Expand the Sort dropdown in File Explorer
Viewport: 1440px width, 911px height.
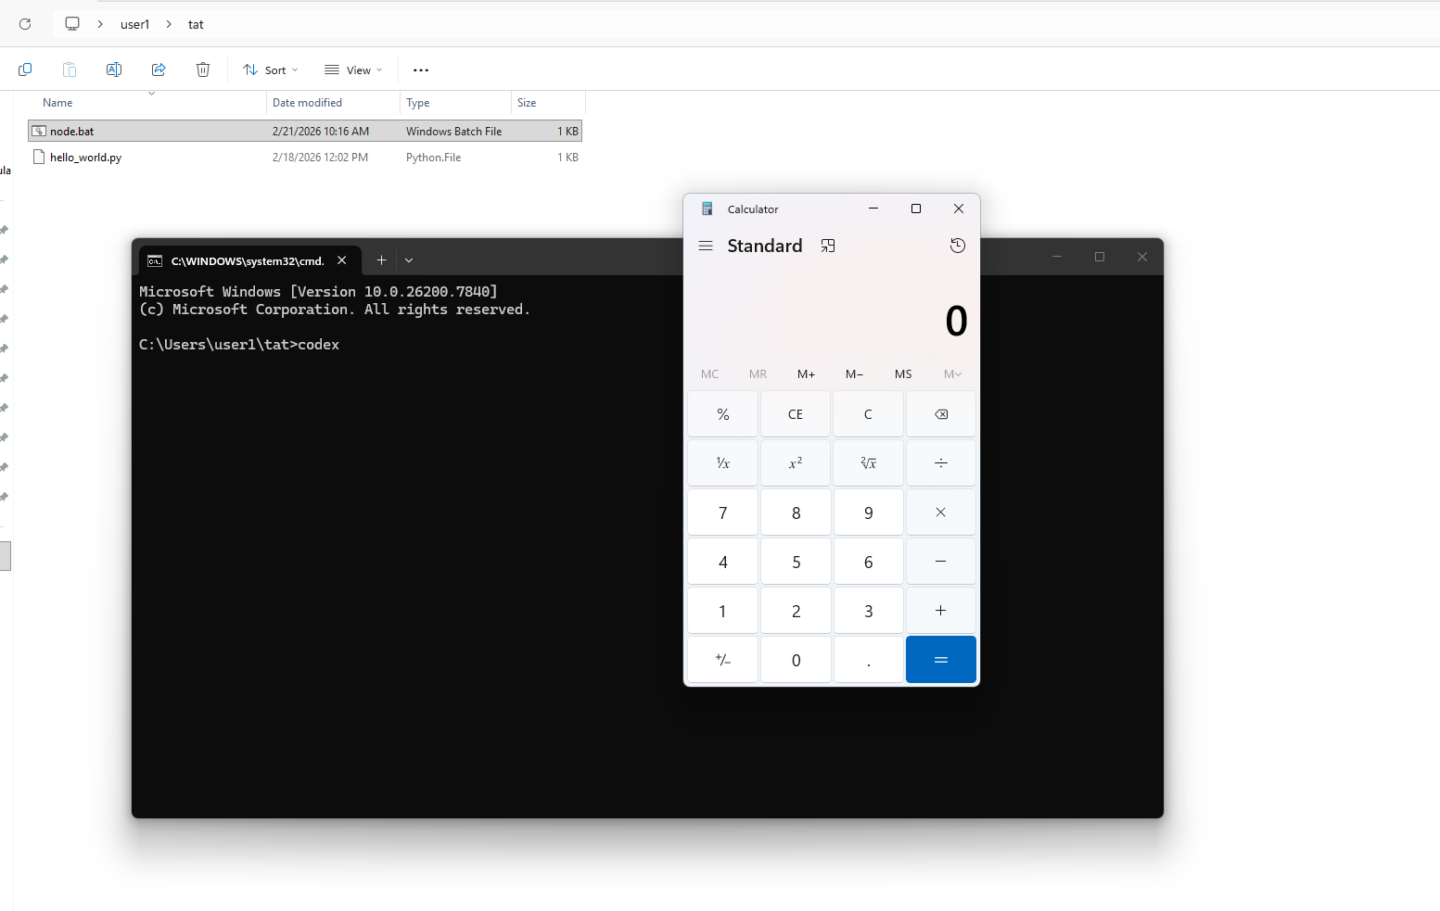270,70
